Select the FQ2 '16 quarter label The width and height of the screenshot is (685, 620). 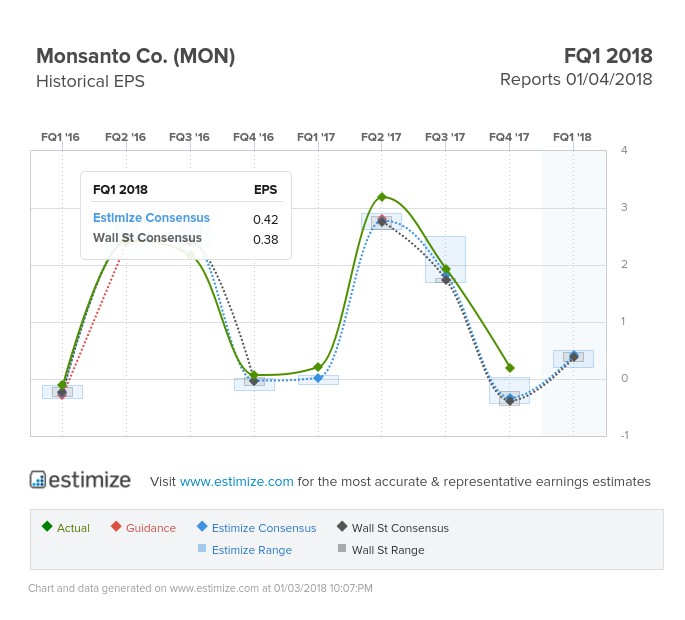(125, 137)
